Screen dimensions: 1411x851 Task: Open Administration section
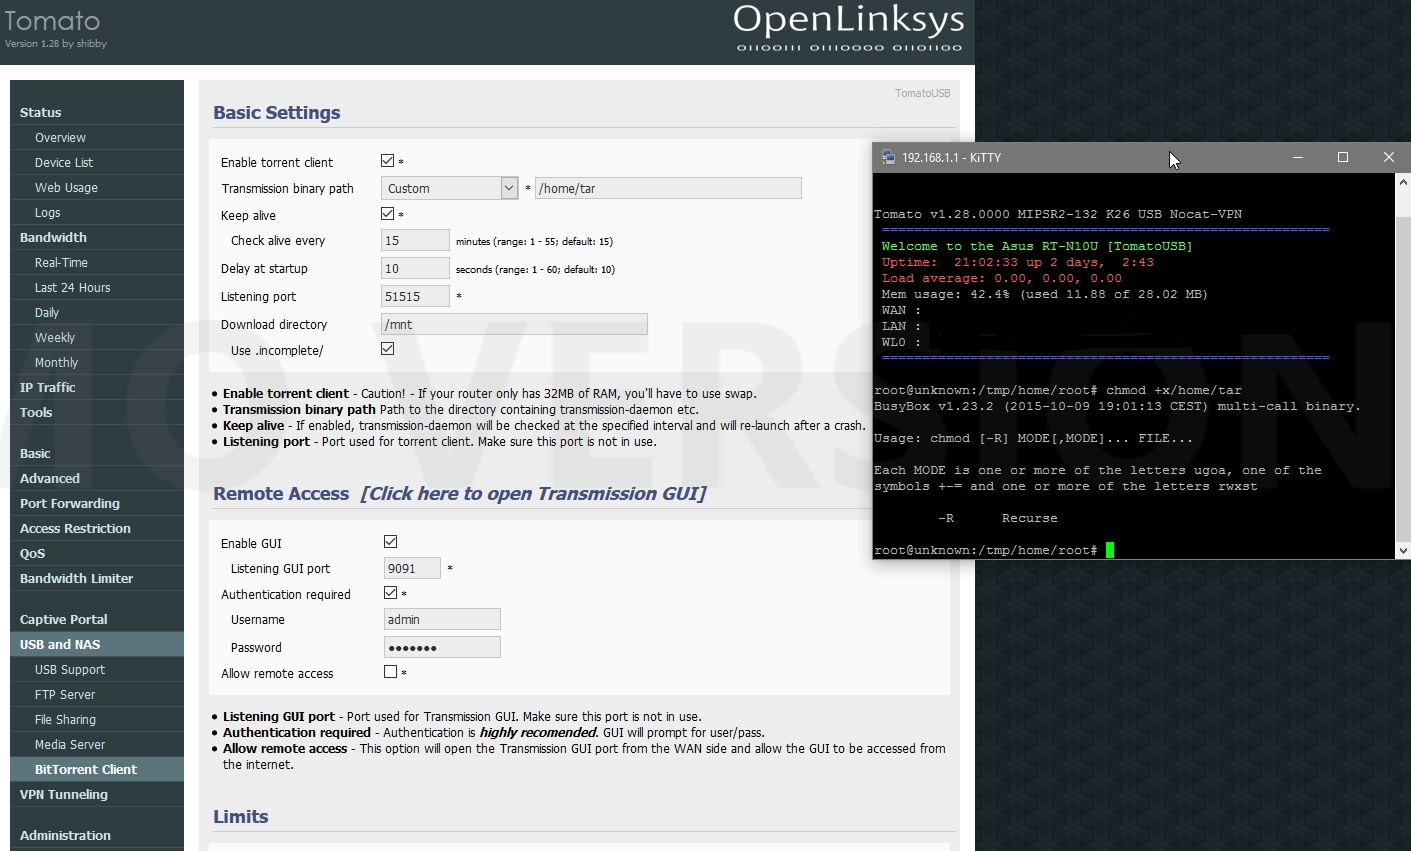[x=97, y=835]
